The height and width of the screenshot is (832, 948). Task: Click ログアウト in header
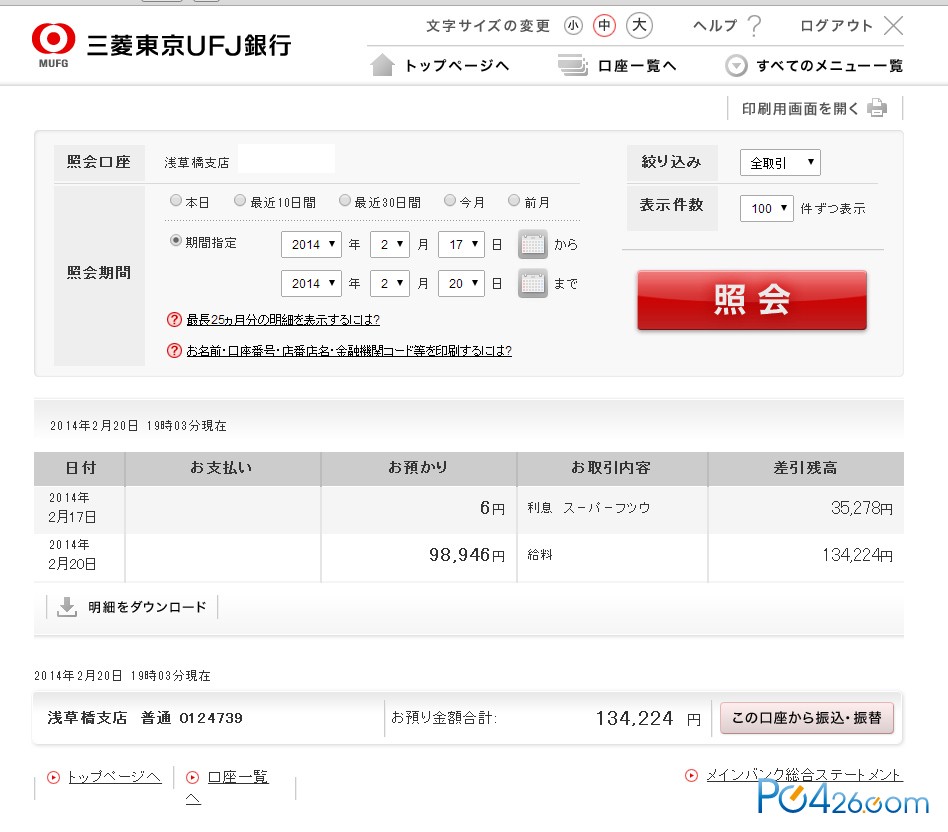click(836, 26)
